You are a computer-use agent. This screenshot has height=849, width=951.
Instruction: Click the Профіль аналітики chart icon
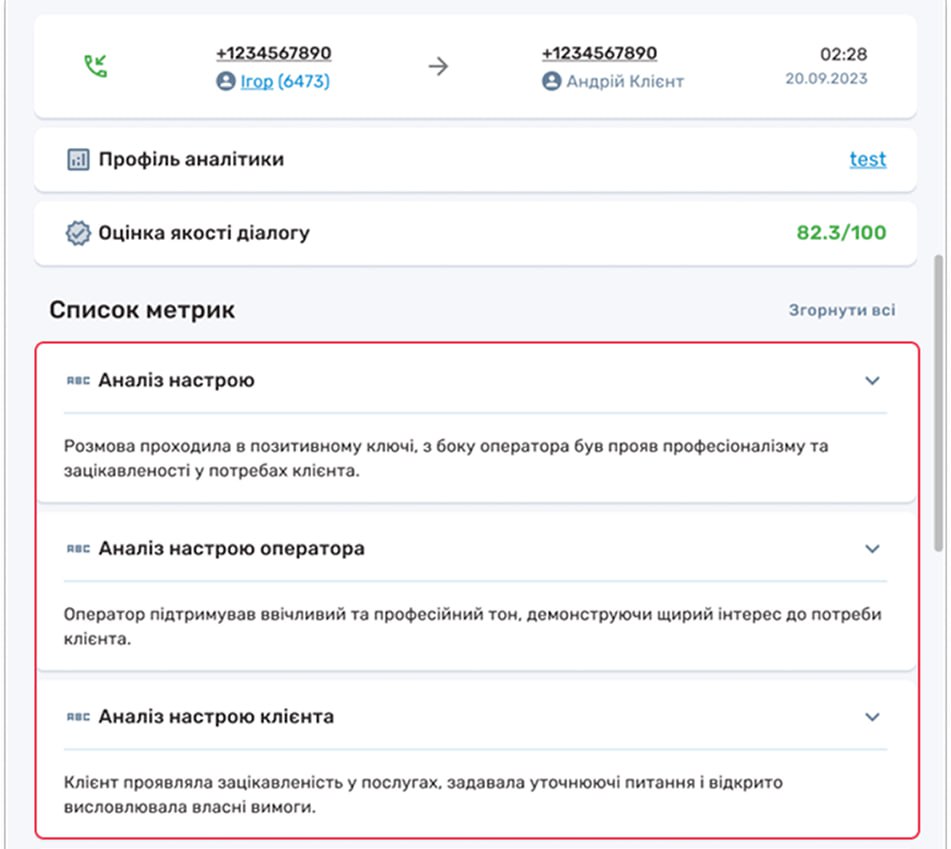78,159
